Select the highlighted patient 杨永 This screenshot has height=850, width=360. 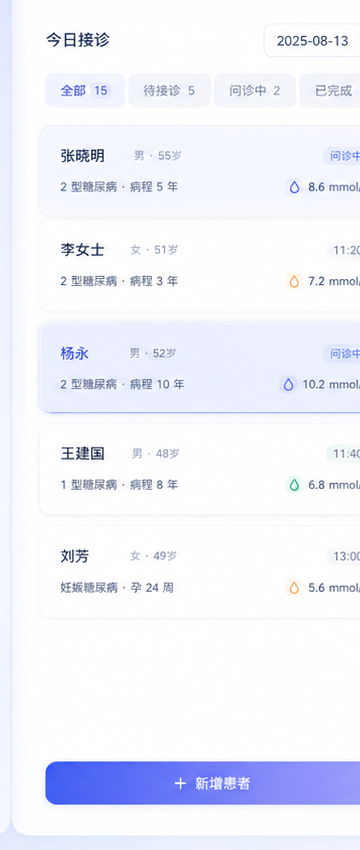tap(200, 368)
